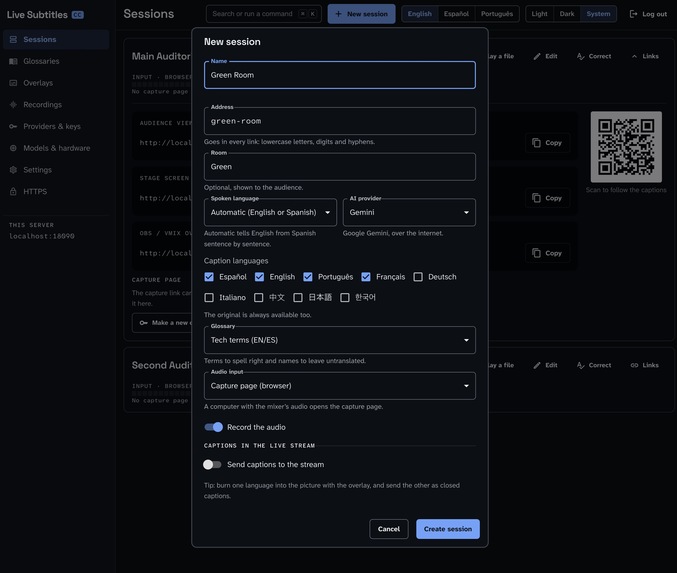The height and width of the screenshot is (573, 677).
Task: Turn off Record the audio toggle
Action: point(213,427)
